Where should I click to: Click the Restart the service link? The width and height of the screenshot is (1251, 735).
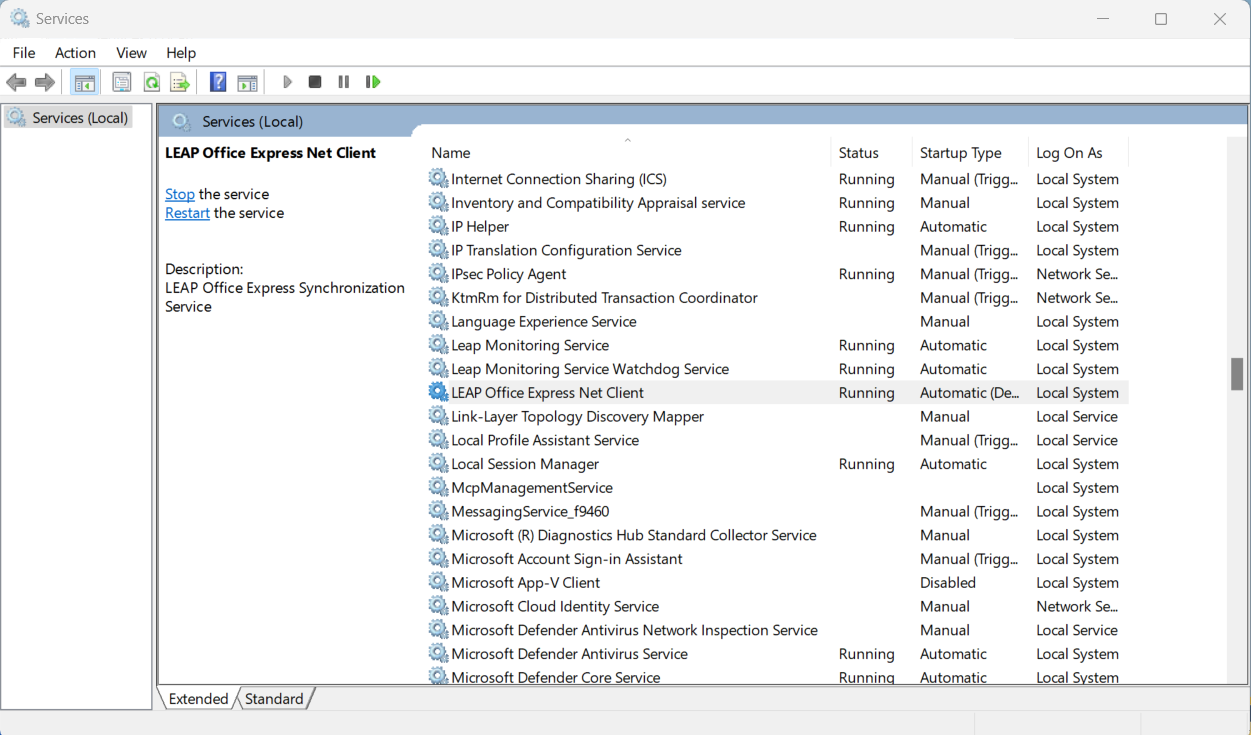click(x=187, y=213)
